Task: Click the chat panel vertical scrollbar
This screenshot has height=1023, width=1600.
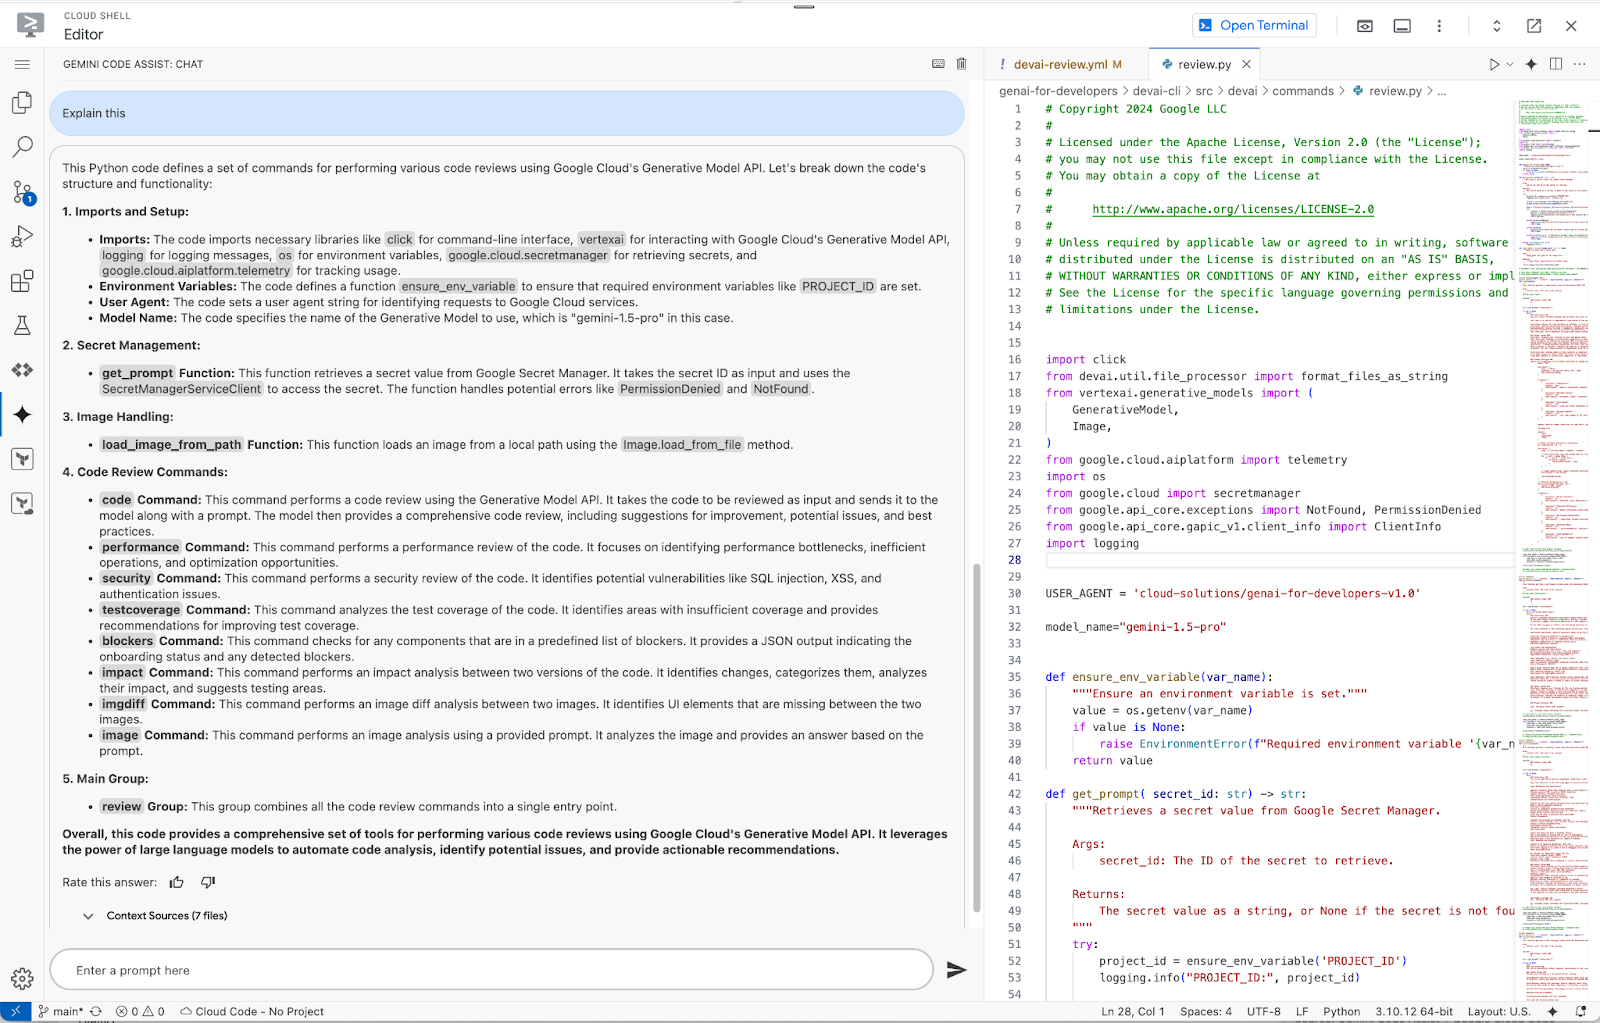Action: (977, 738)
